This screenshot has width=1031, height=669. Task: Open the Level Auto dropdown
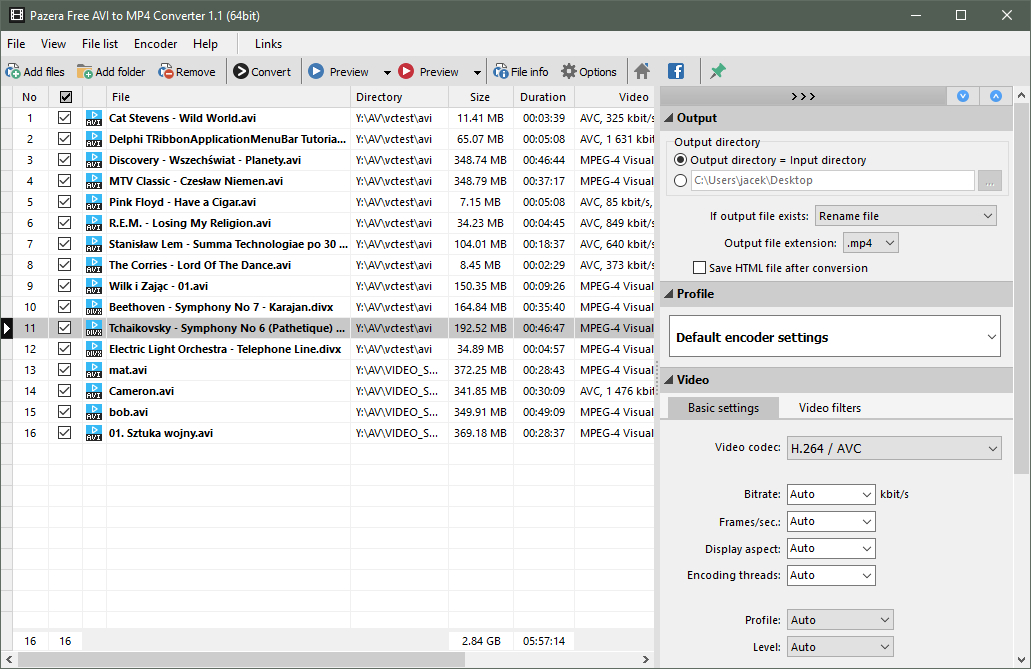pyautogui.click(x=840, y=647)
